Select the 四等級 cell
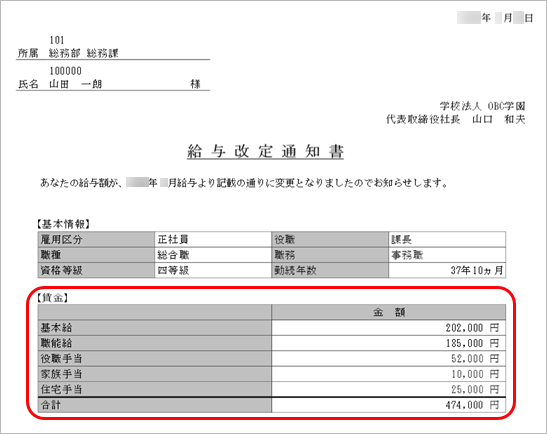This screenshot has width=547, height=434. coord(213,270)
